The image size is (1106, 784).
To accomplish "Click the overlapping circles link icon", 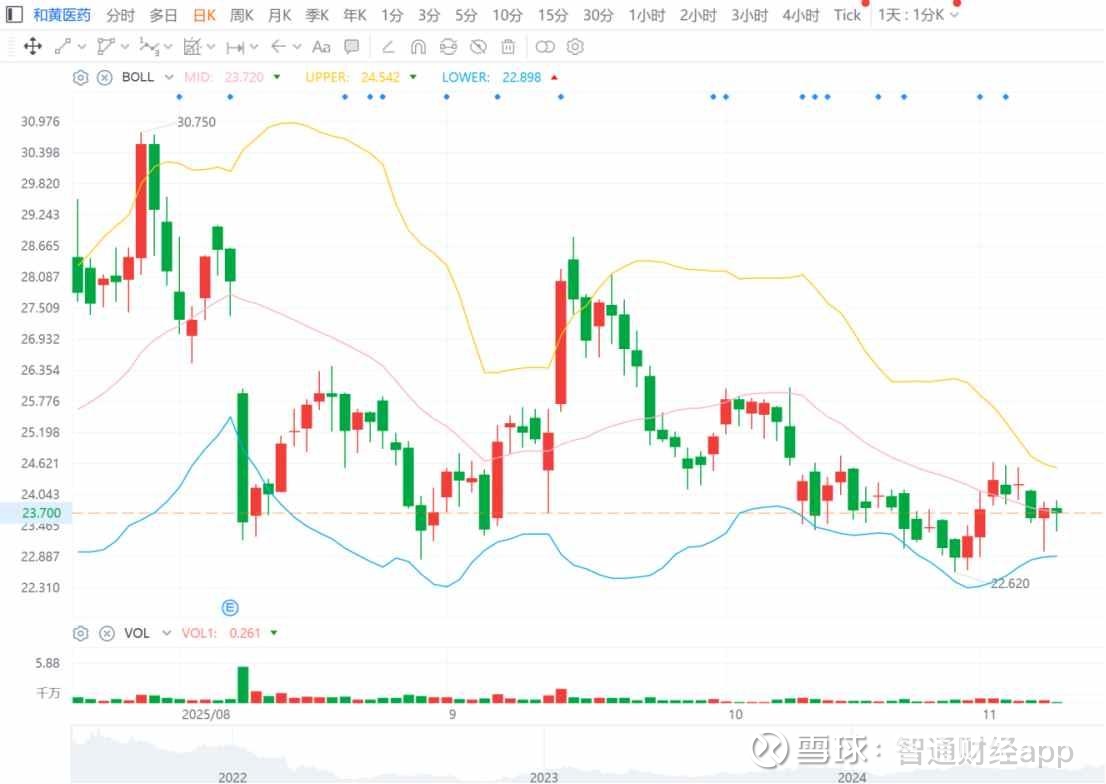I will click(545, 47).
